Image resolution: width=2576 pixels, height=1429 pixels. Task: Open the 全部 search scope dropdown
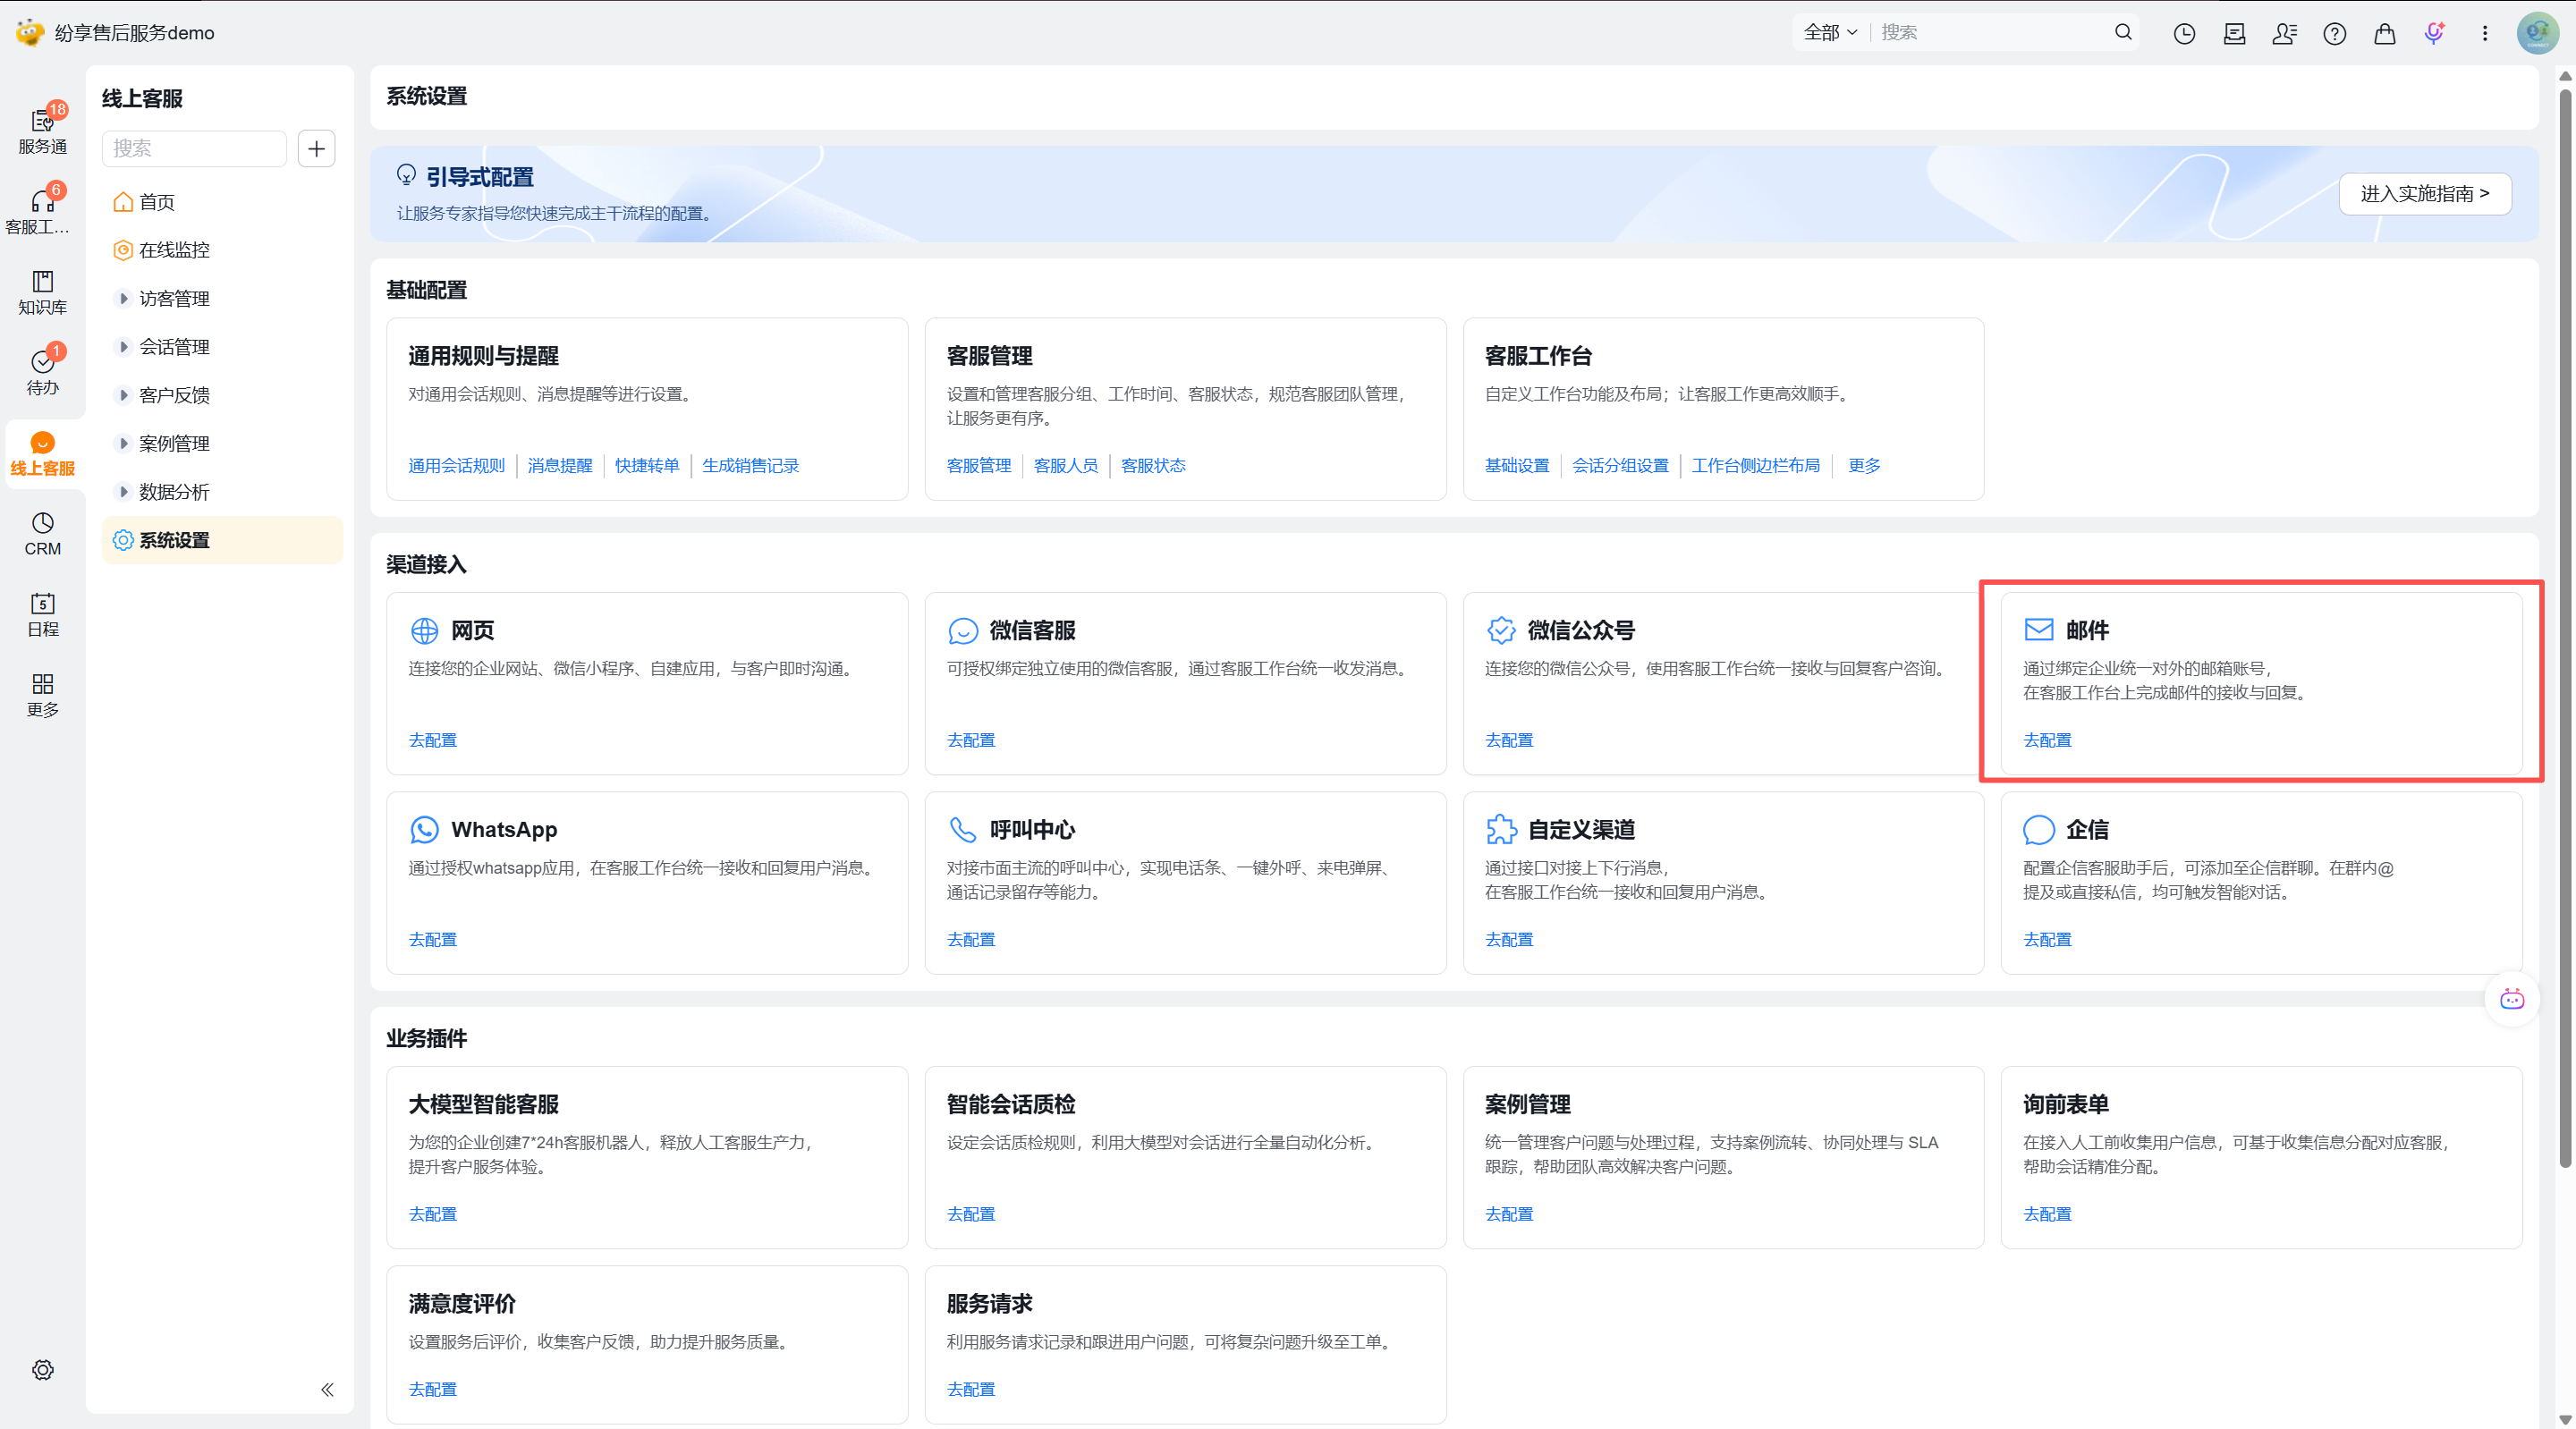pos(1829,32)
